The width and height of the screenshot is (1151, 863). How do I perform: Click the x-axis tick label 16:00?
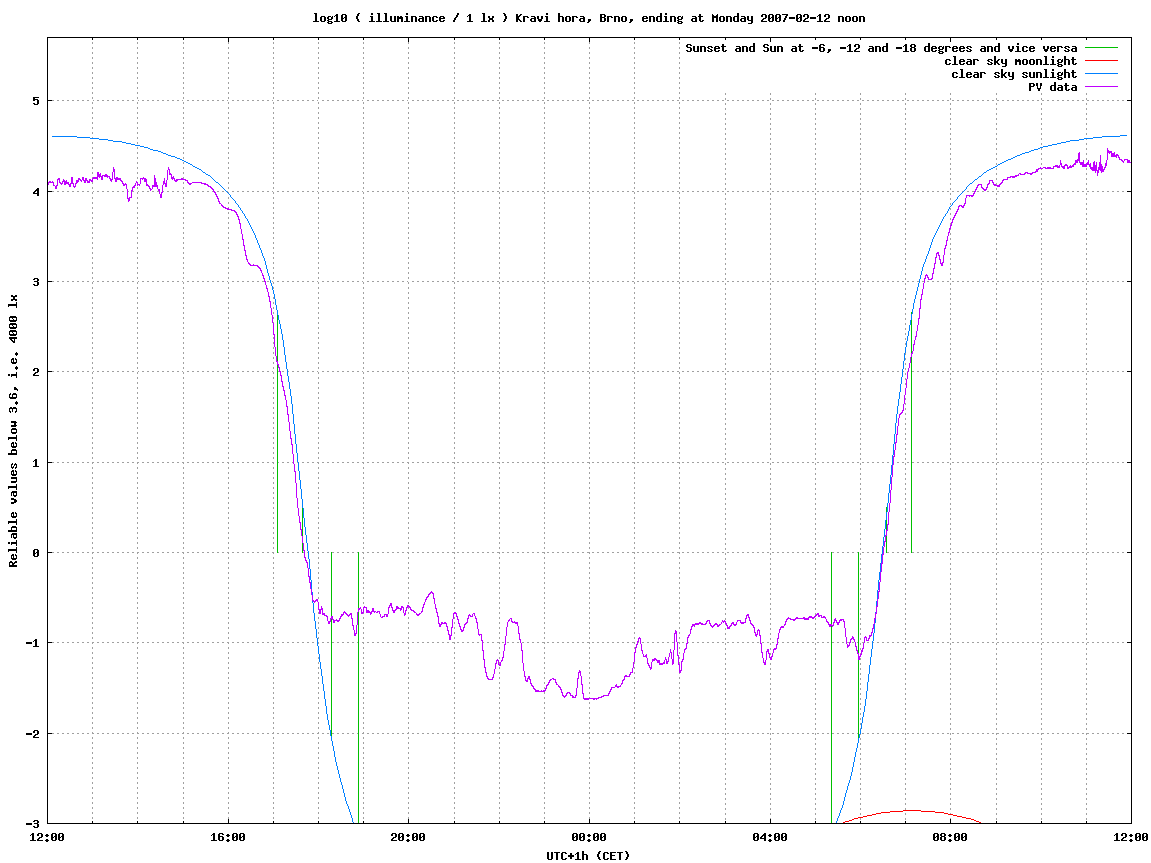pos(228,837)
